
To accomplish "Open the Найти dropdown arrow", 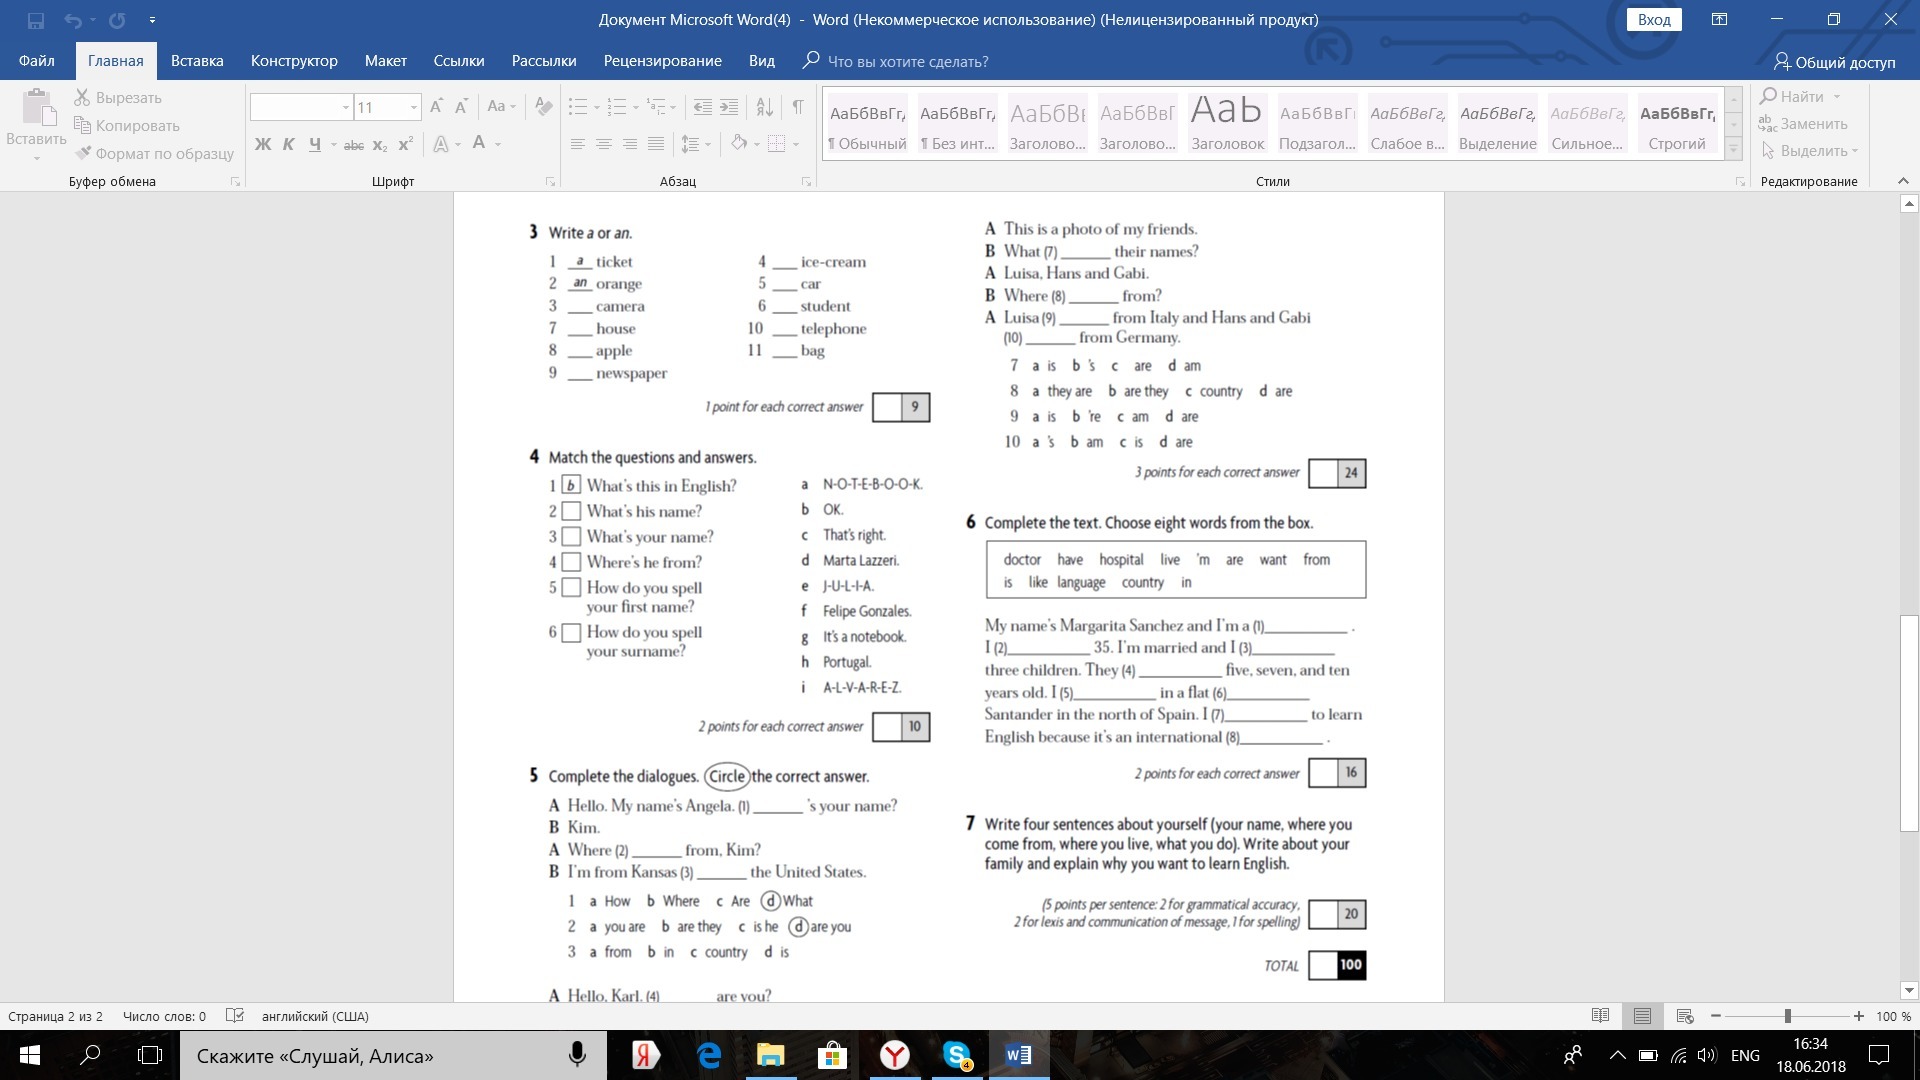I will point(1836,97).
